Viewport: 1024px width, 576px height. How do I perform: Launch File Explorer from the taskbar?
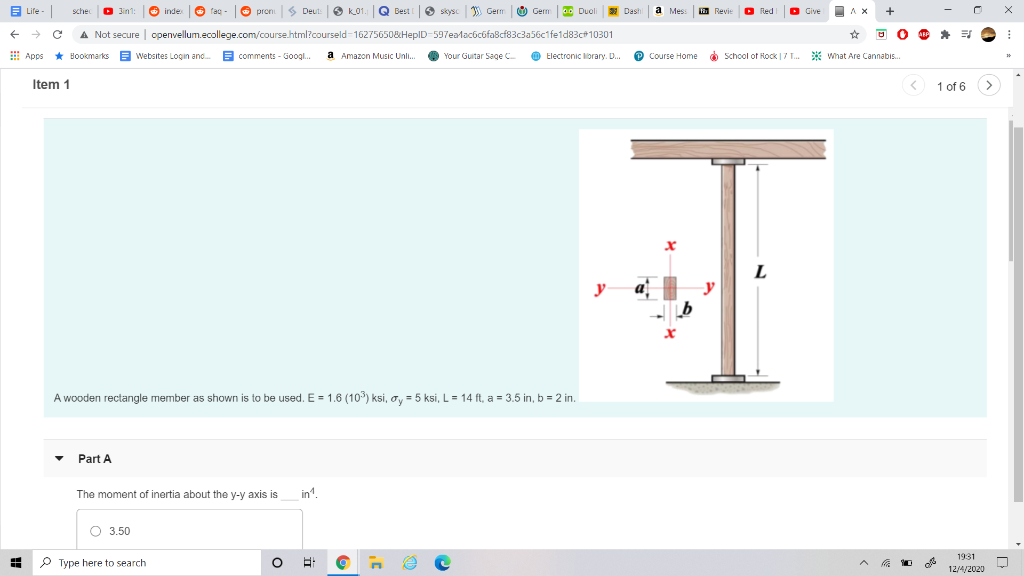375,564
